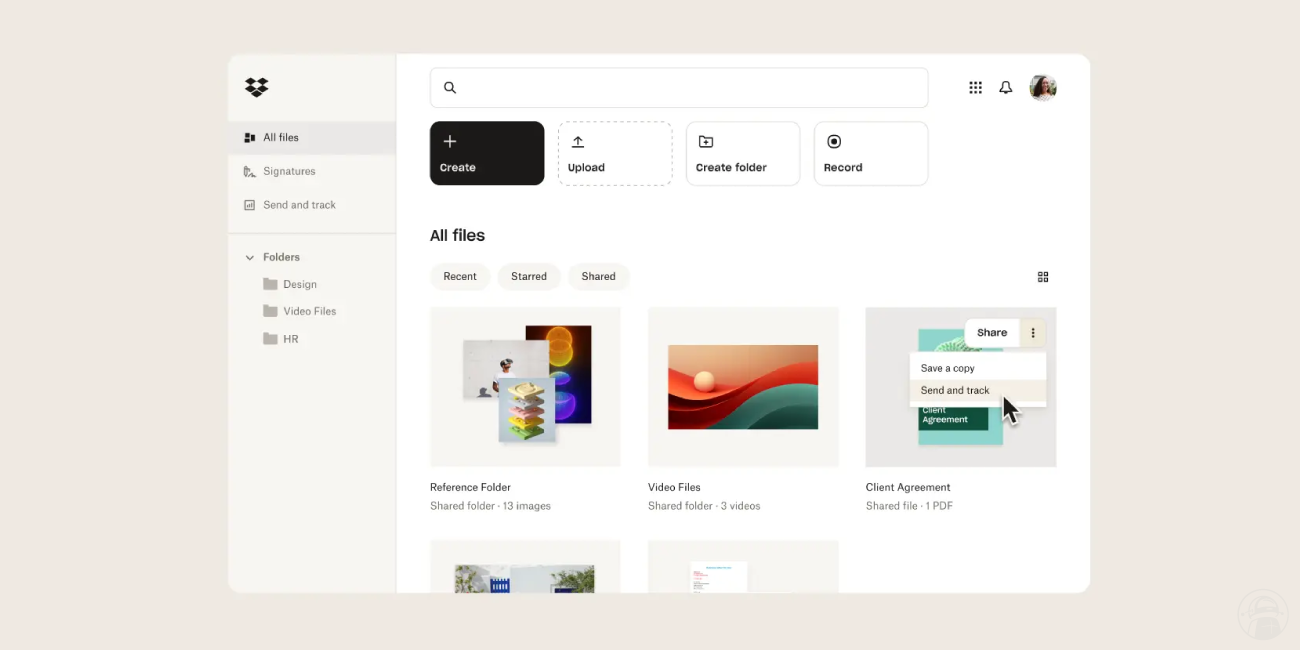Open the Upload dropdown option

614,153
